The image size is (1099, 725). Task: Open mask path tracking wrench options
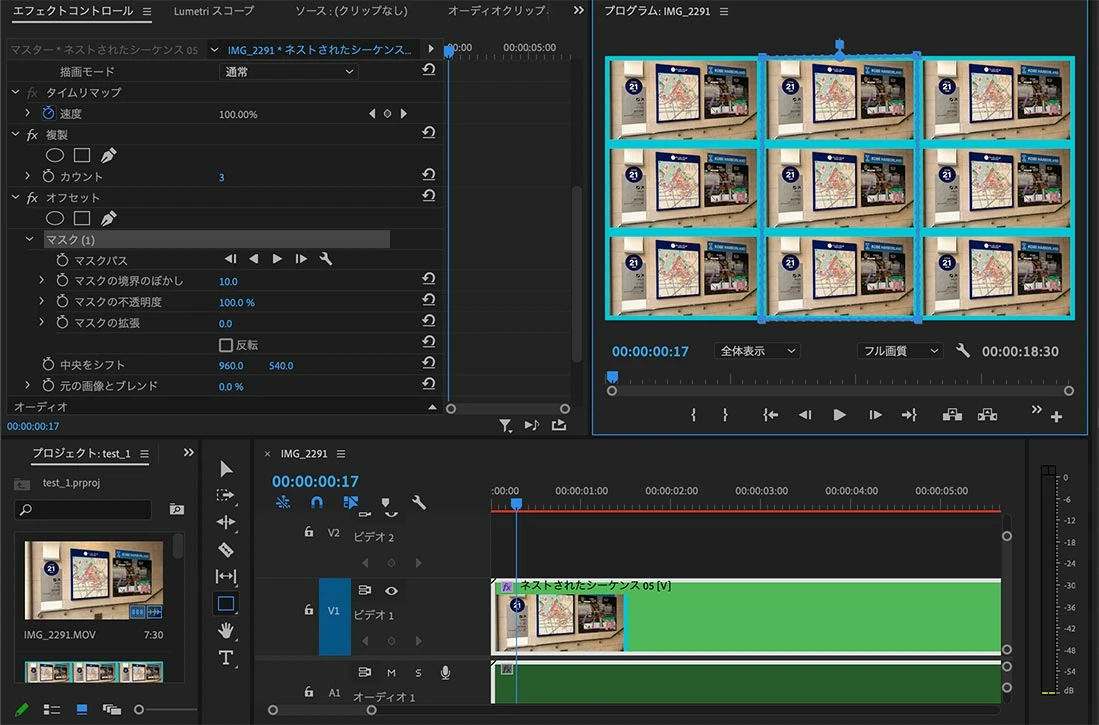326,259
